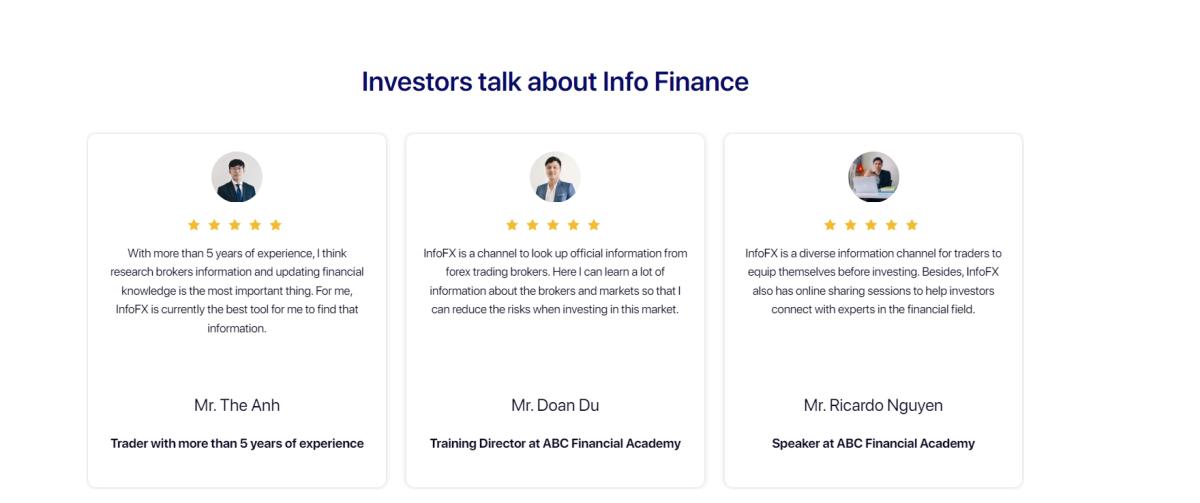The height and width of the screenshot is (503, 1200).
Task: Click the name 'Mr. The Anh'
Action: click(237, 405)
